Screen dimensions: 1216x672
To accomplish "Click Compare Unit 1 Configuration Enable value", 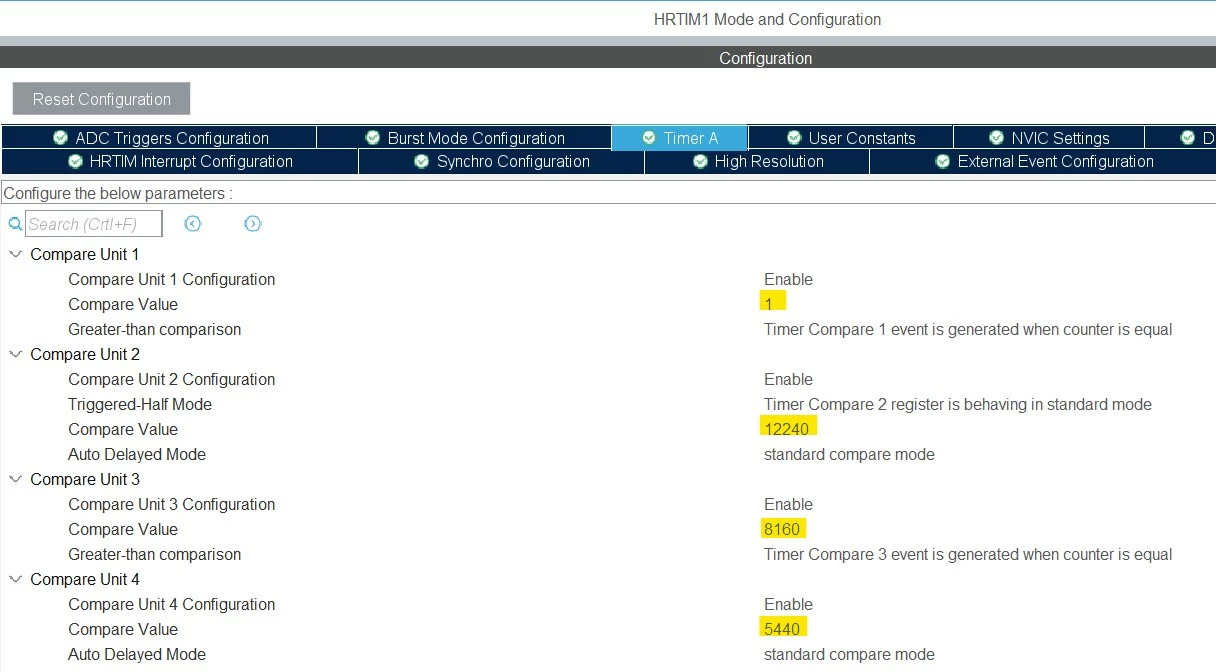I will (x=788, y=279).
